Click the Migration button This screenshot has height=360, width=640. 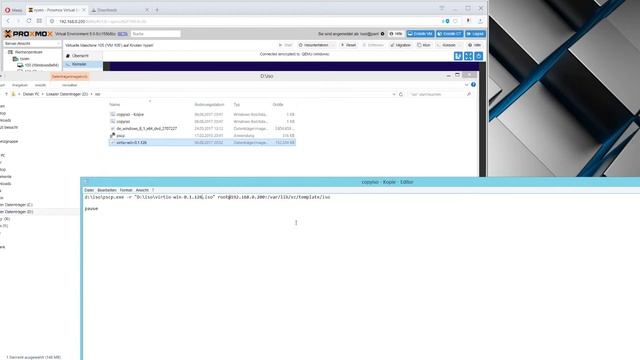click(x=400, y=45)
